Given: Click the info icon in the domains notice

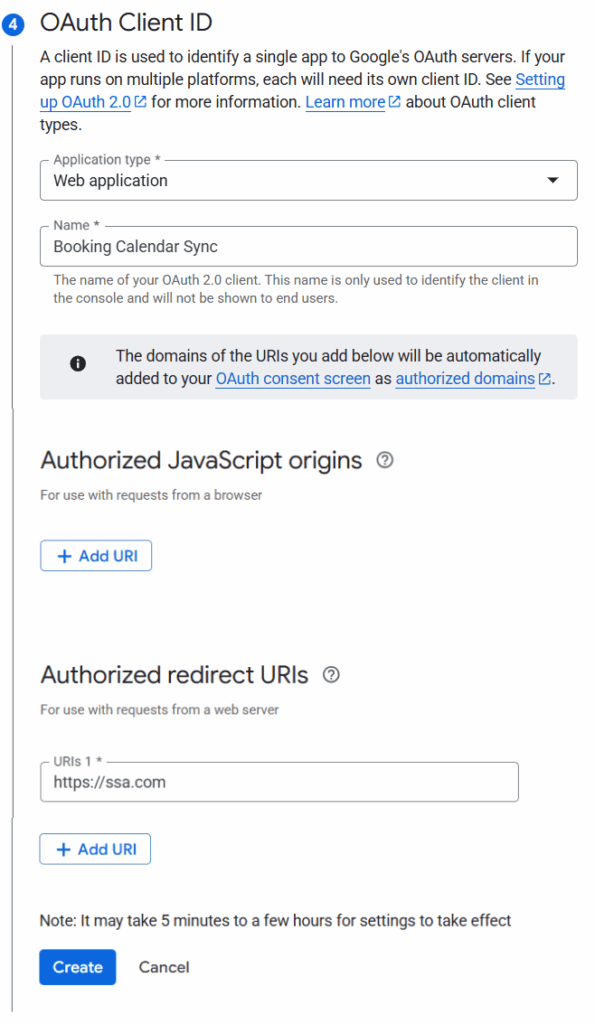Looking at the screenshot, I should point(78,364).
